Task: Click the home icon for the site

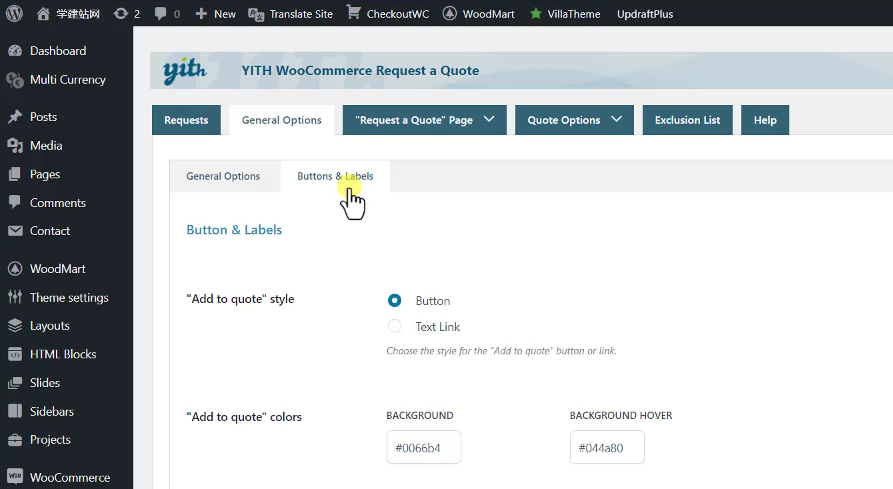Action: click(x=43, y=14)
